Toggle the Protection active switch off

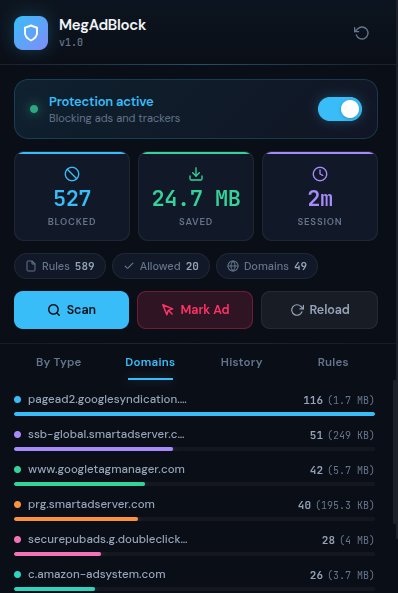pyautogui.click(x=340, y=109)
